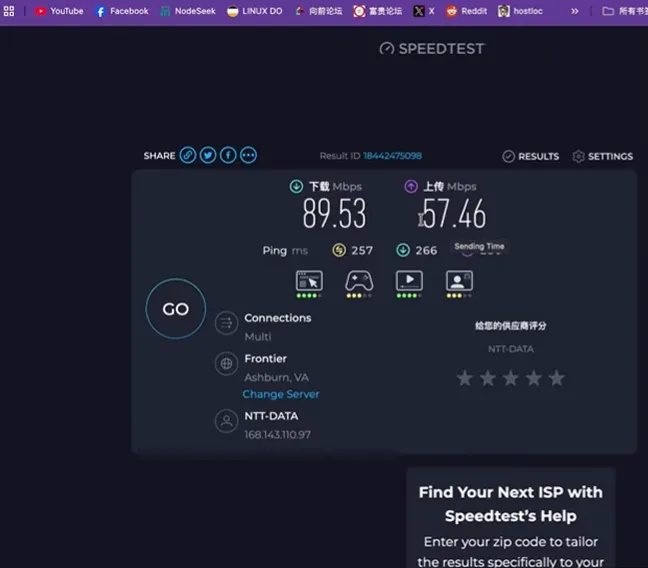648x568 pixels.
Task: Click the upload arrow icon
Action: [411, 186]
